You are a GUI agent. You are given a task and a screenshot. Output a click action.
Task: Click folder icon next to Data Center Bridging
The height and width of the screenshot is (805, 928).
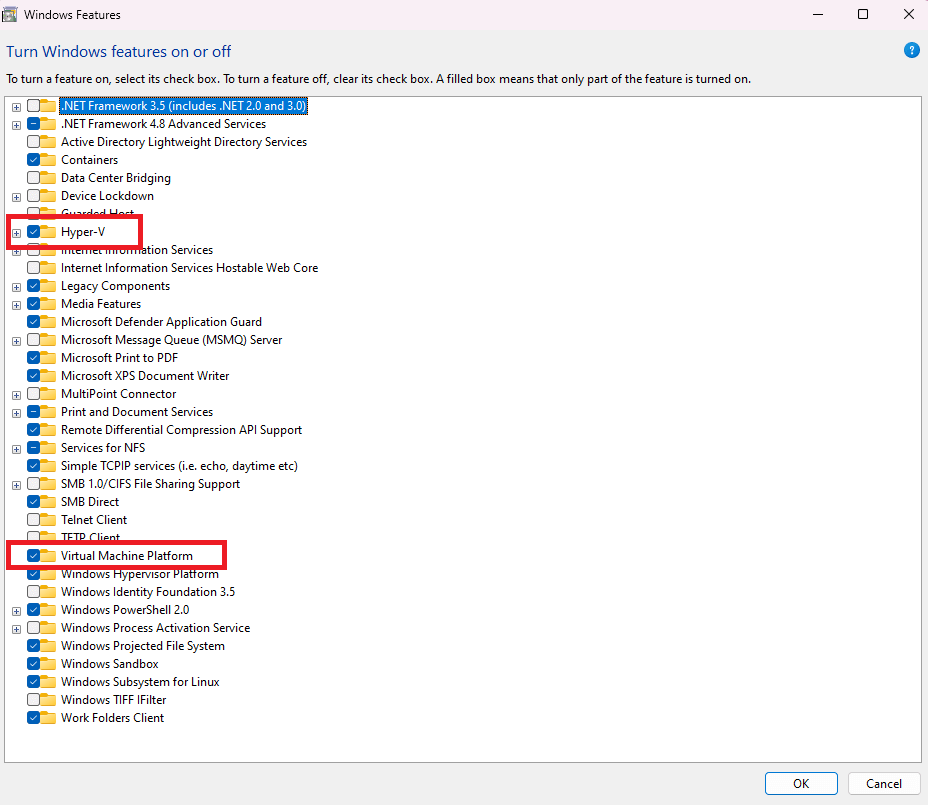pyautogui.click(x=49, y=178)
